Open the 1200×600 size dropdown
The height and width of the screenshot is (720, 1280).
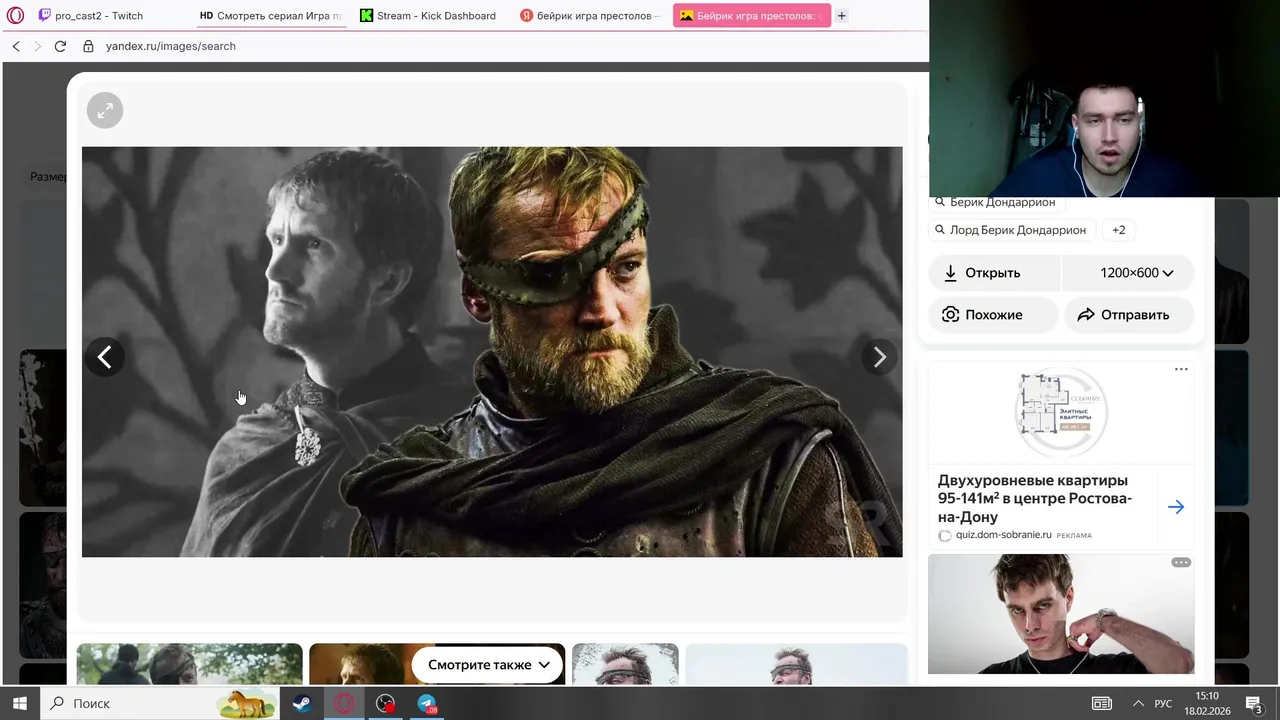(x=1128, y=272)
